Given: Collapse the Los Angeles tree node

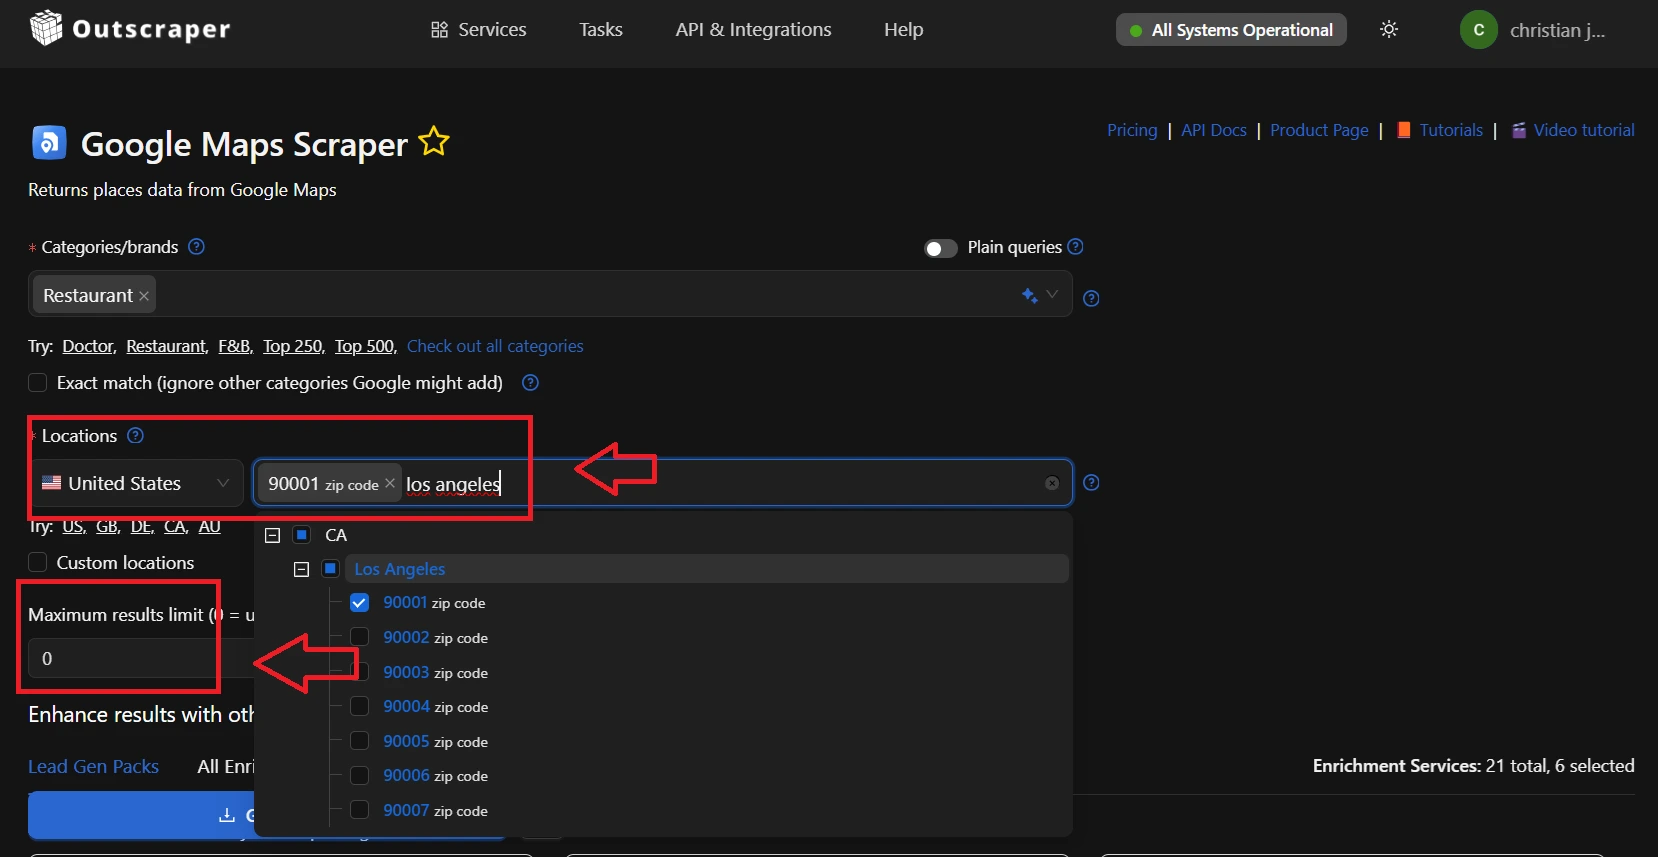Looking at the screenshot, I should click(x=301, y=569).
